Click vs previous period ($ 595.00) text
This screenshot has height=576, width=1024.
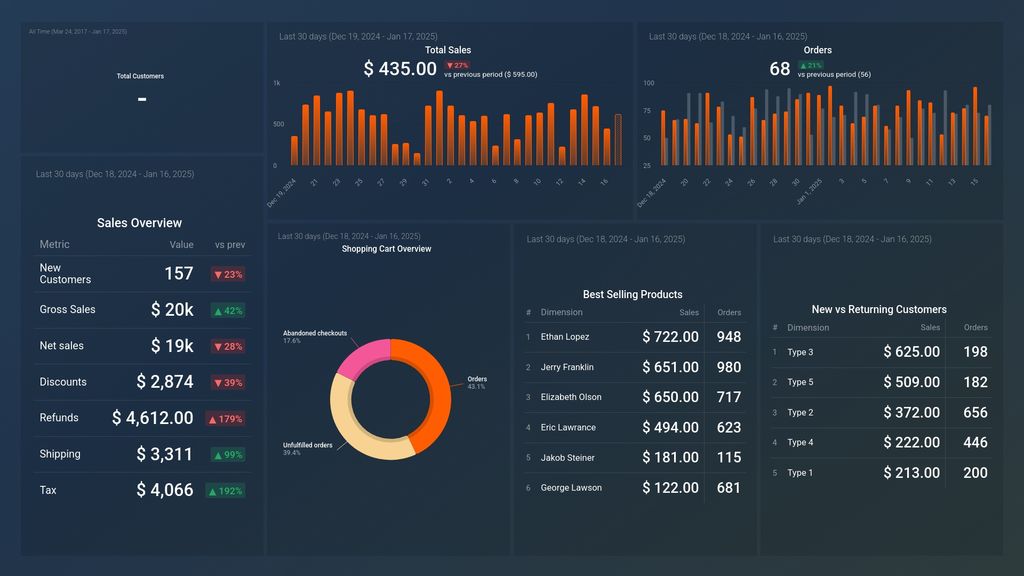pos(490,74)
